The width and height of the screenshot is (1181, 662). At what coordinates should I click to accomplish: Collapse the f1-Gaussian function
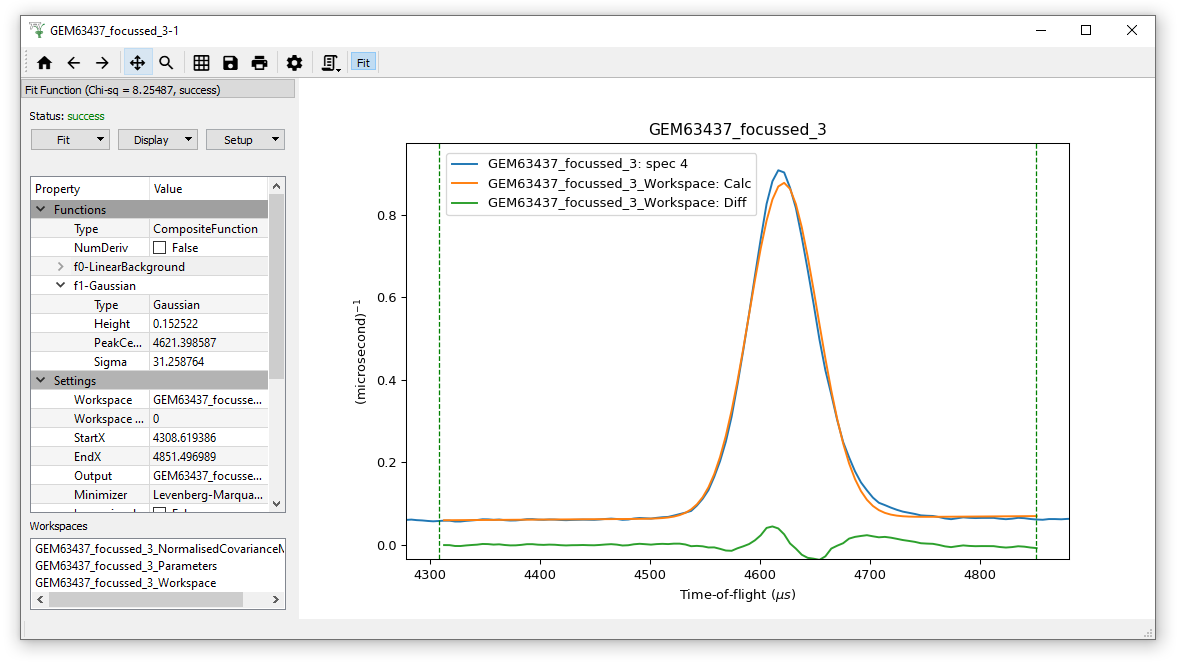(61, 286)
